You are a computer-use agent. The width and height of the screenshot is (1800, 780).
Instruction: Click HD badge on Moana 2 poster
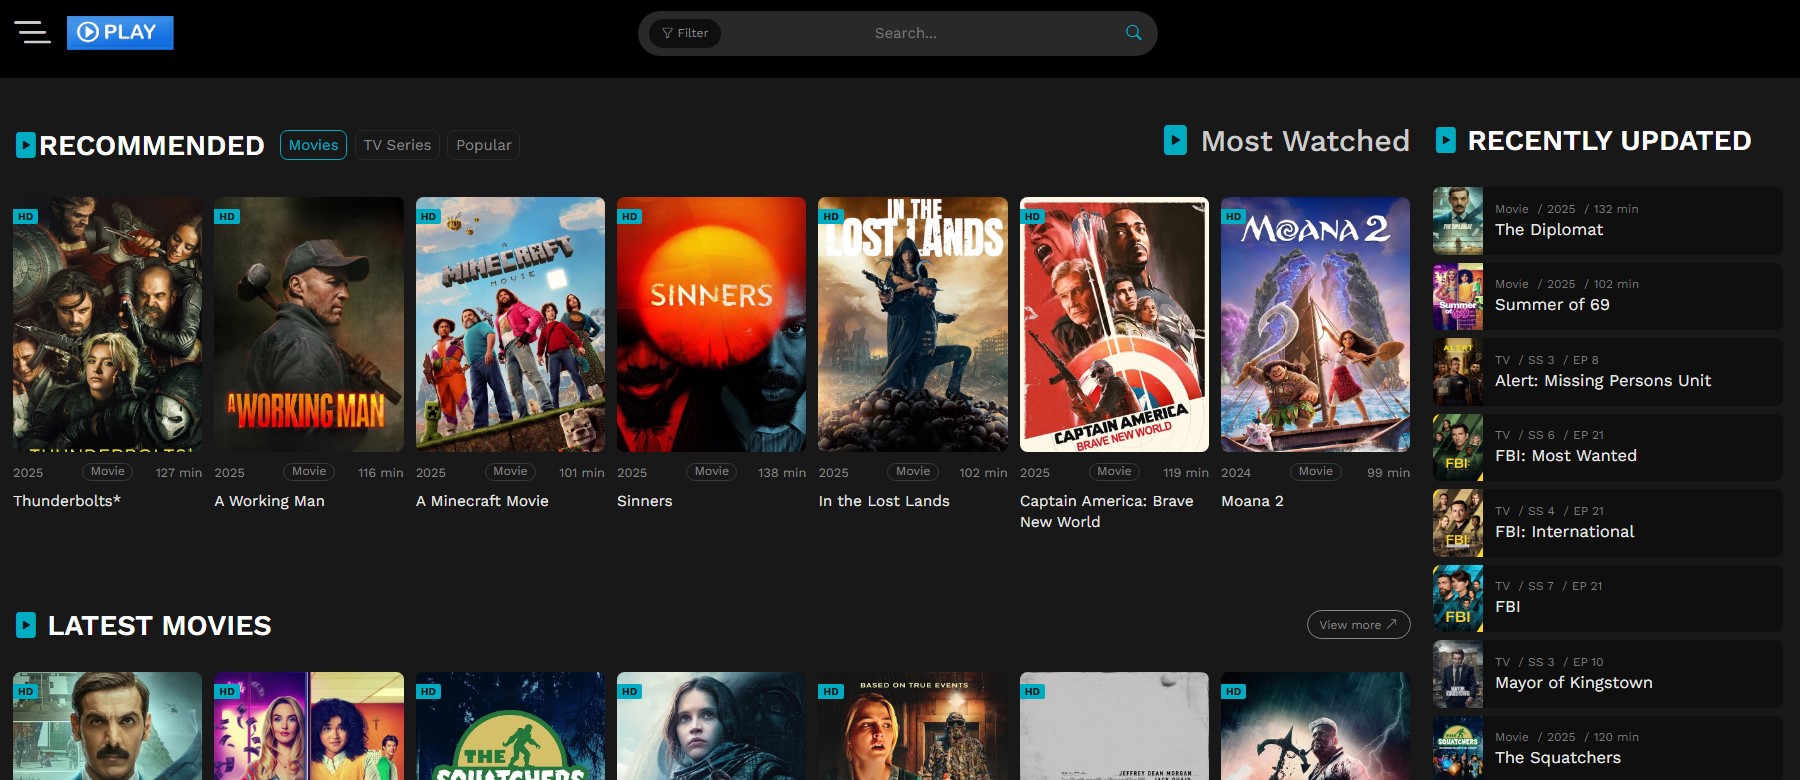(1233, 216)
